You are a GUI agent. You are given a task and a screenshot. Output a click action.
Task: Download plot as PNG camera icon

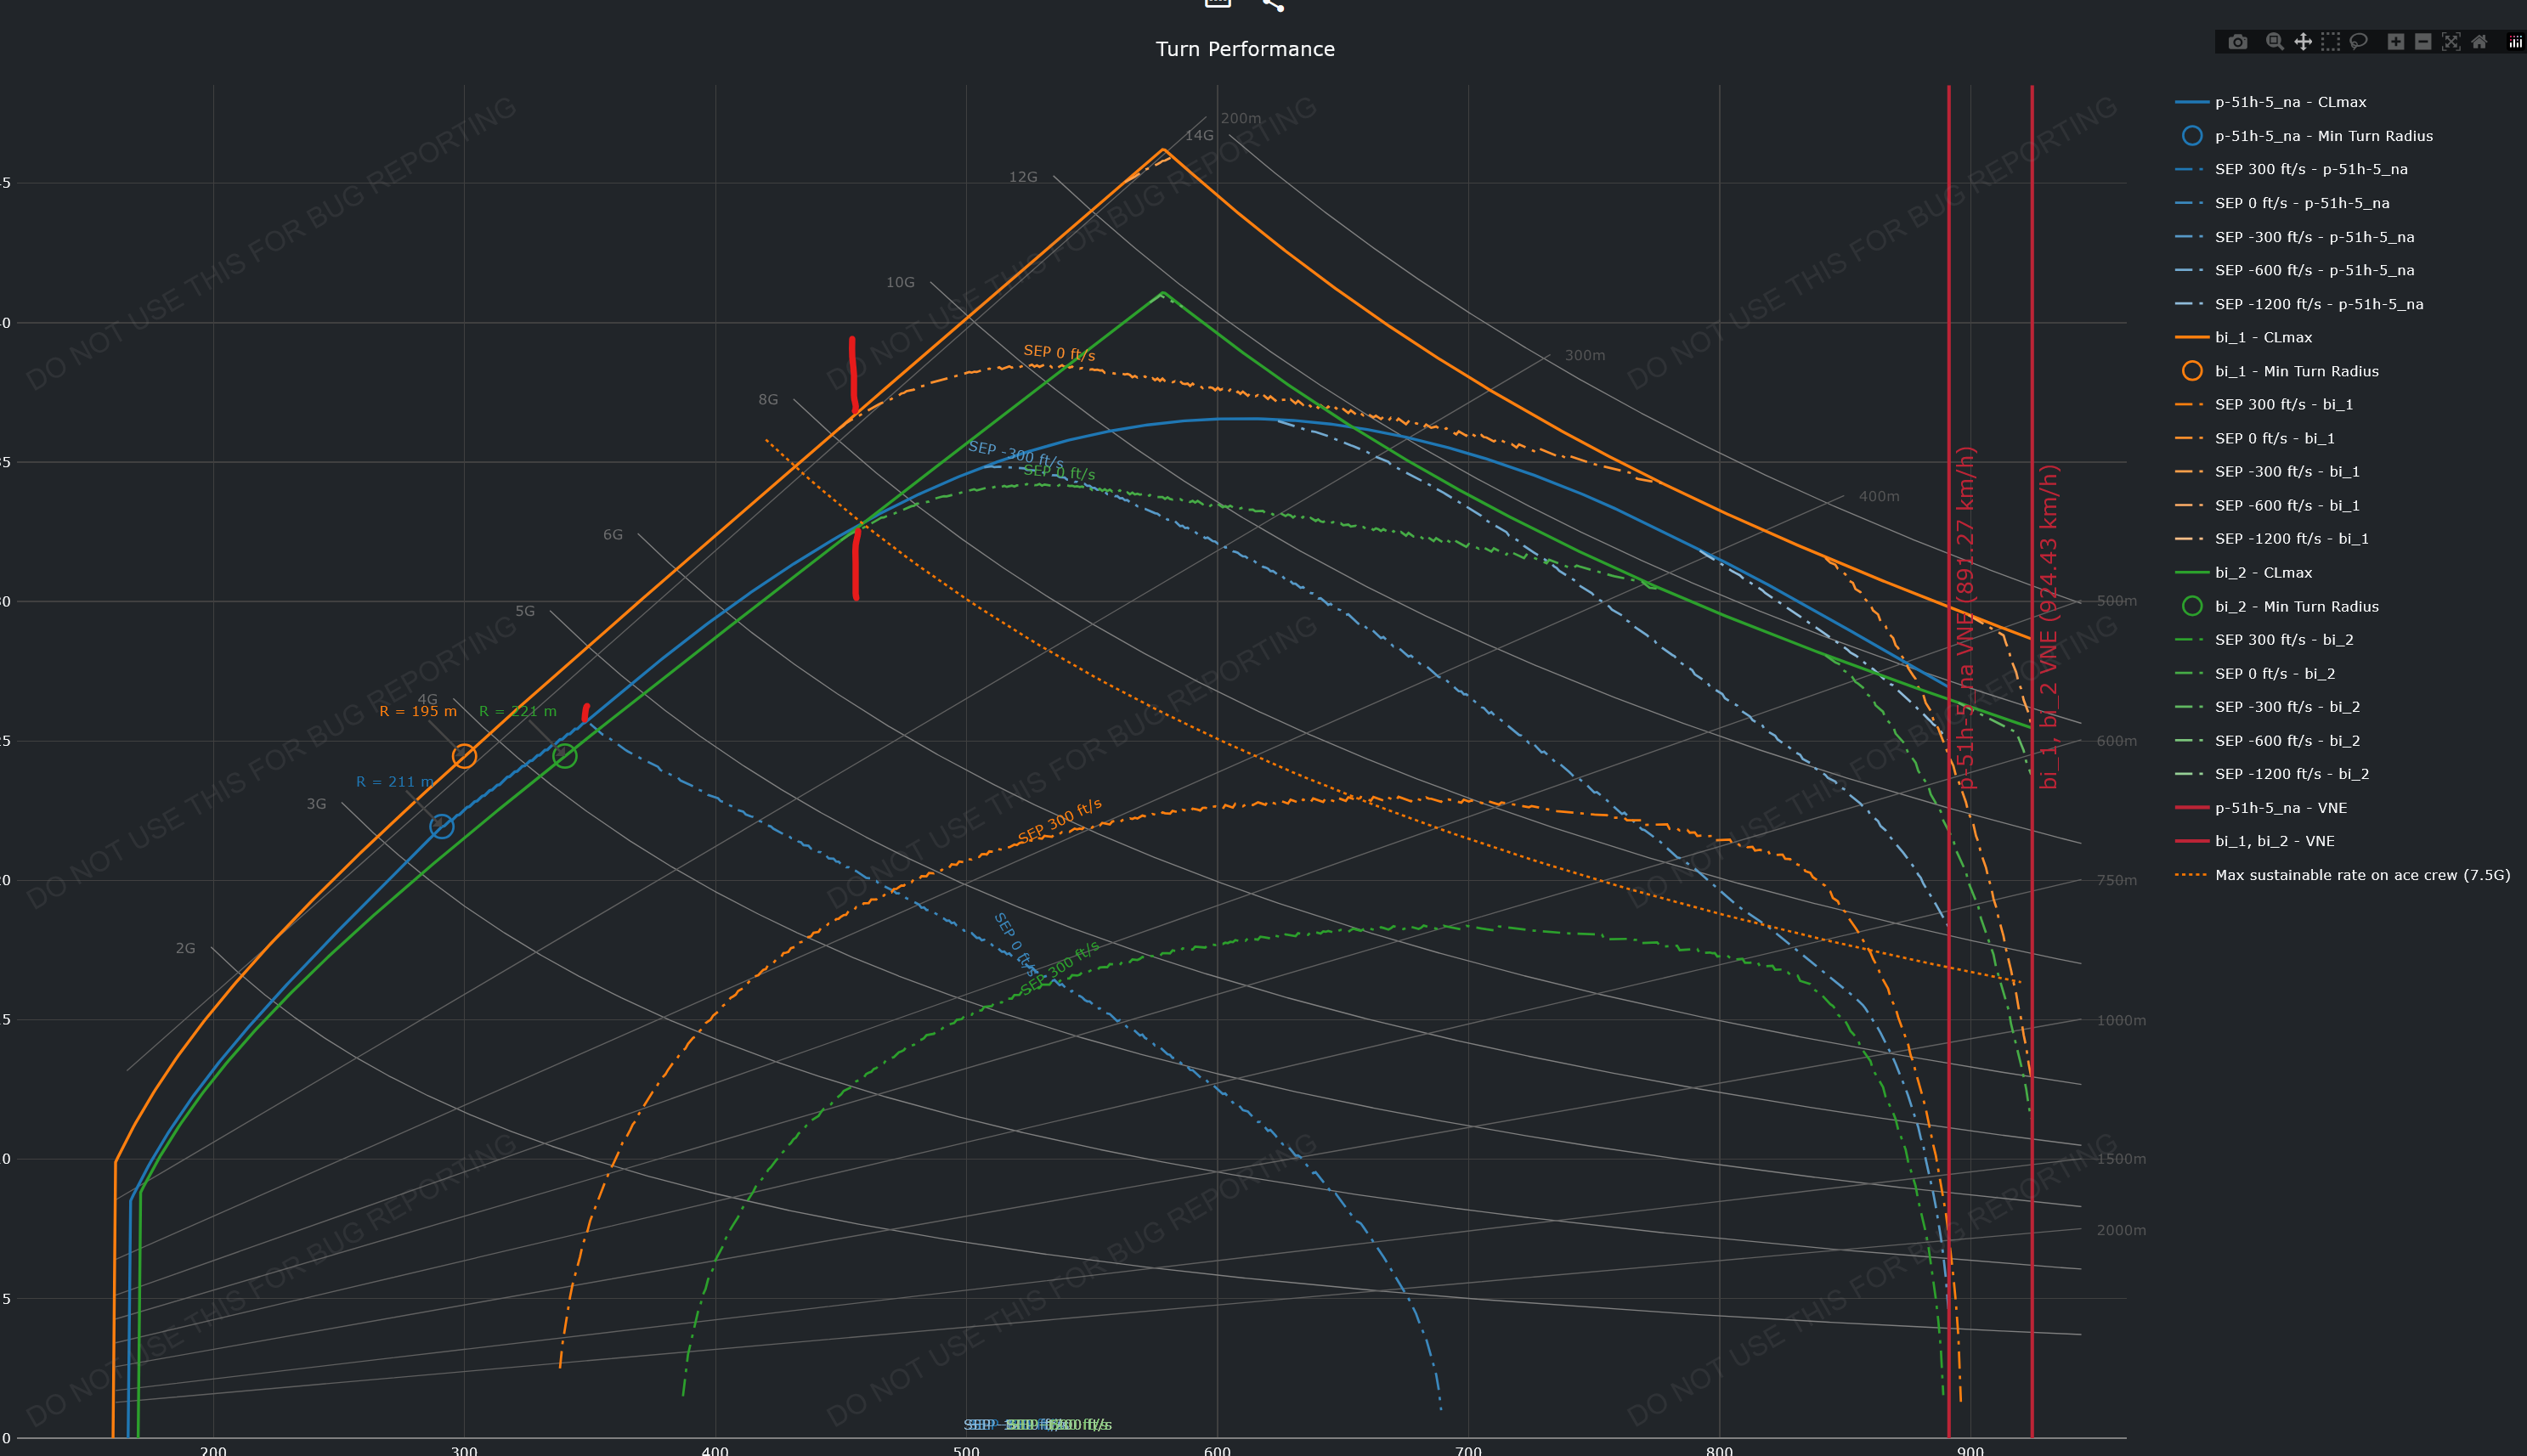pyautogui.click(x=2238, y=42)
